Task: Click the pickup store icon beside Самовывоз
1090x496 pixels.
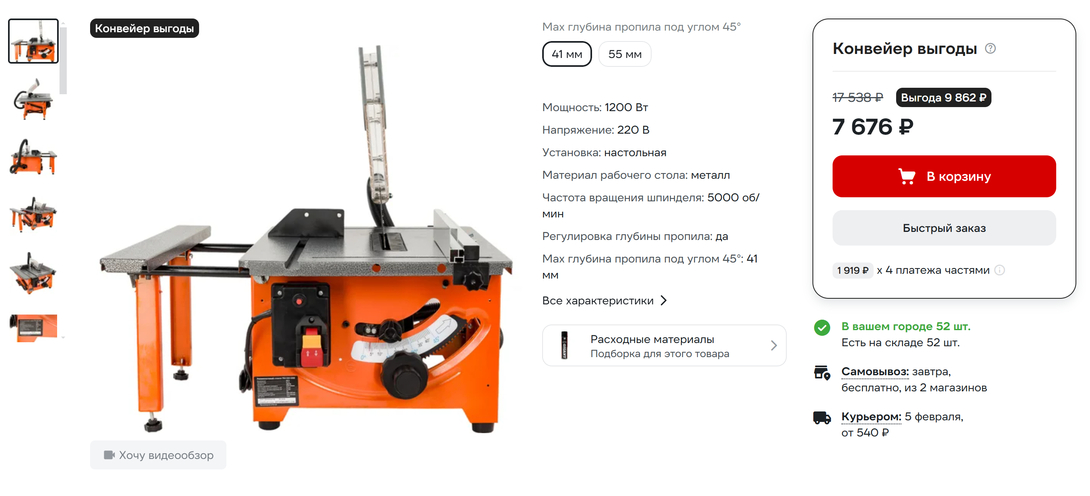Action: tap(822, 372)
